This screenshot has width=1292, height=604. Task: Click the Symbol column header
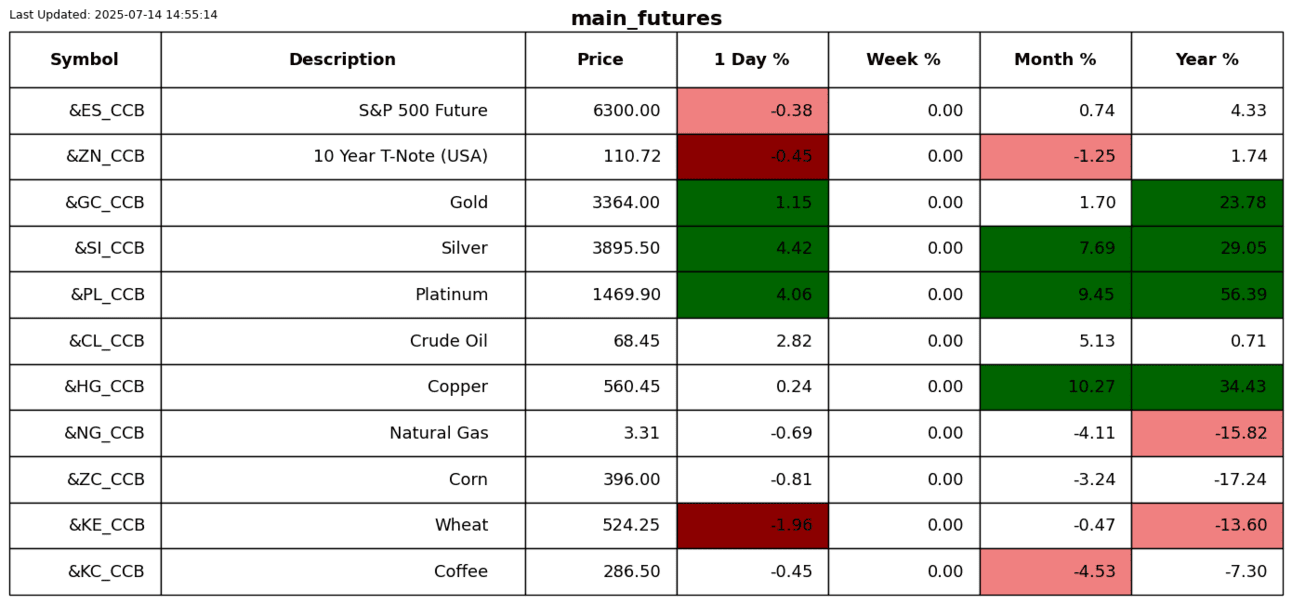click(84, 60)
